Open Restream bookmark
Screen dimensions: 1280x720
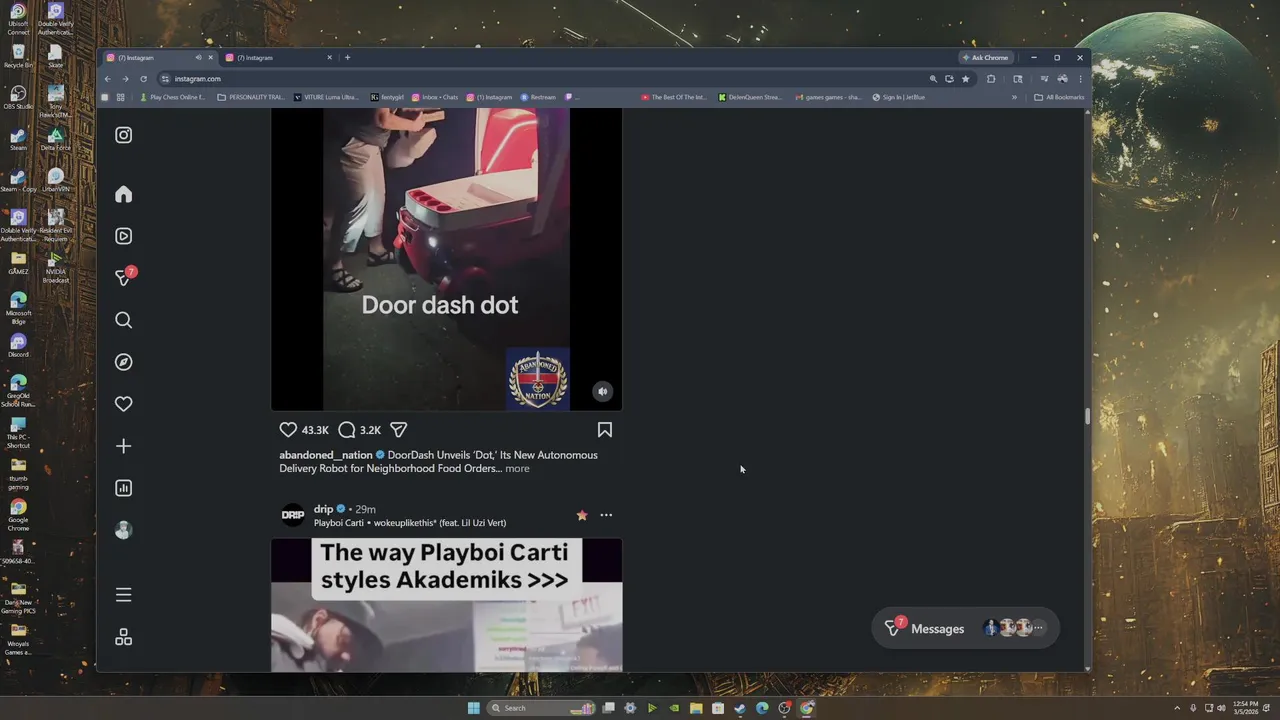click(538, 97)
